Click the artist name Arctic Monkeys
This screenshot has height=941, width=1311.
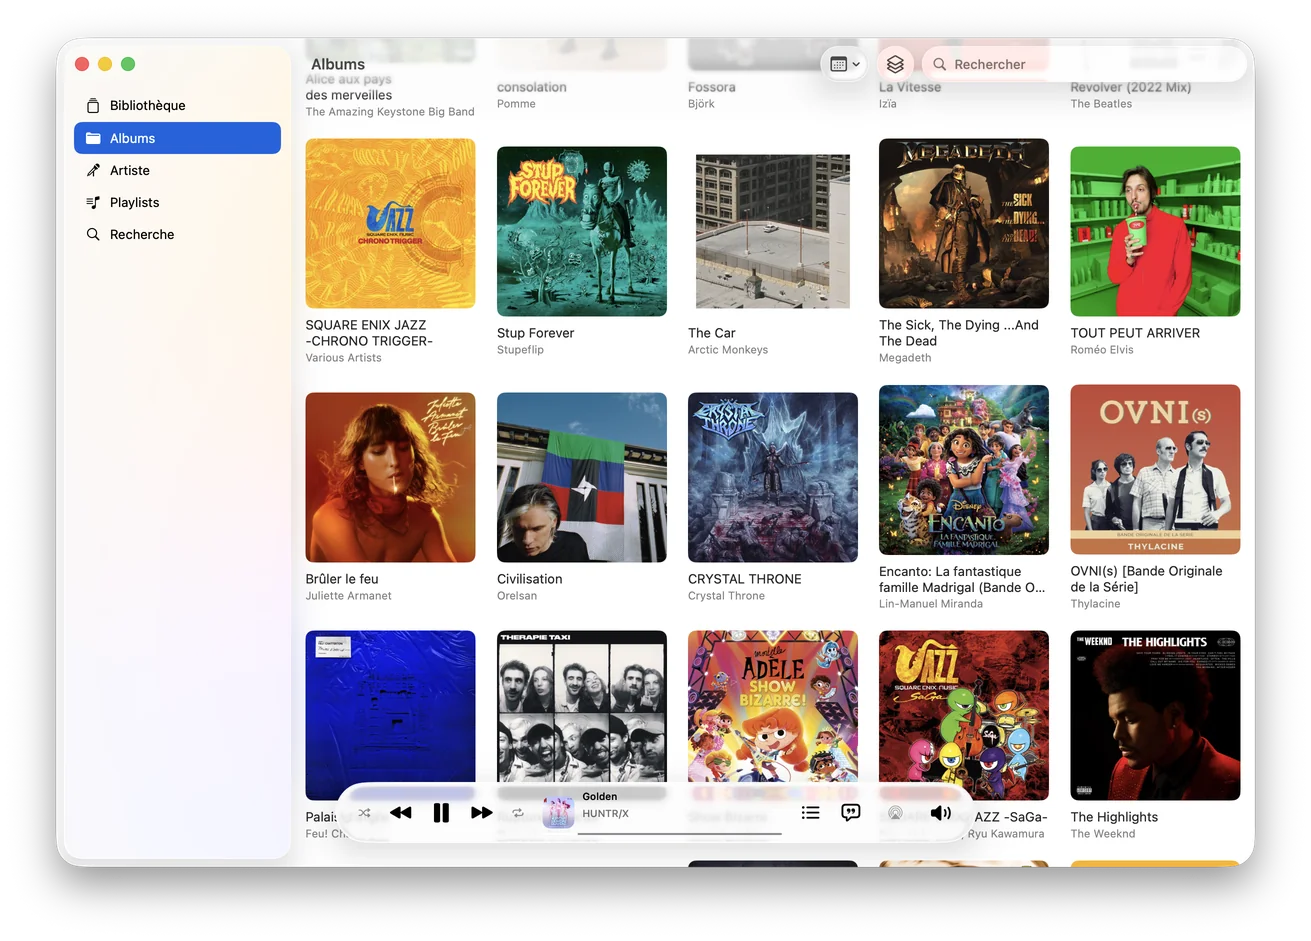tap(728, 350)
